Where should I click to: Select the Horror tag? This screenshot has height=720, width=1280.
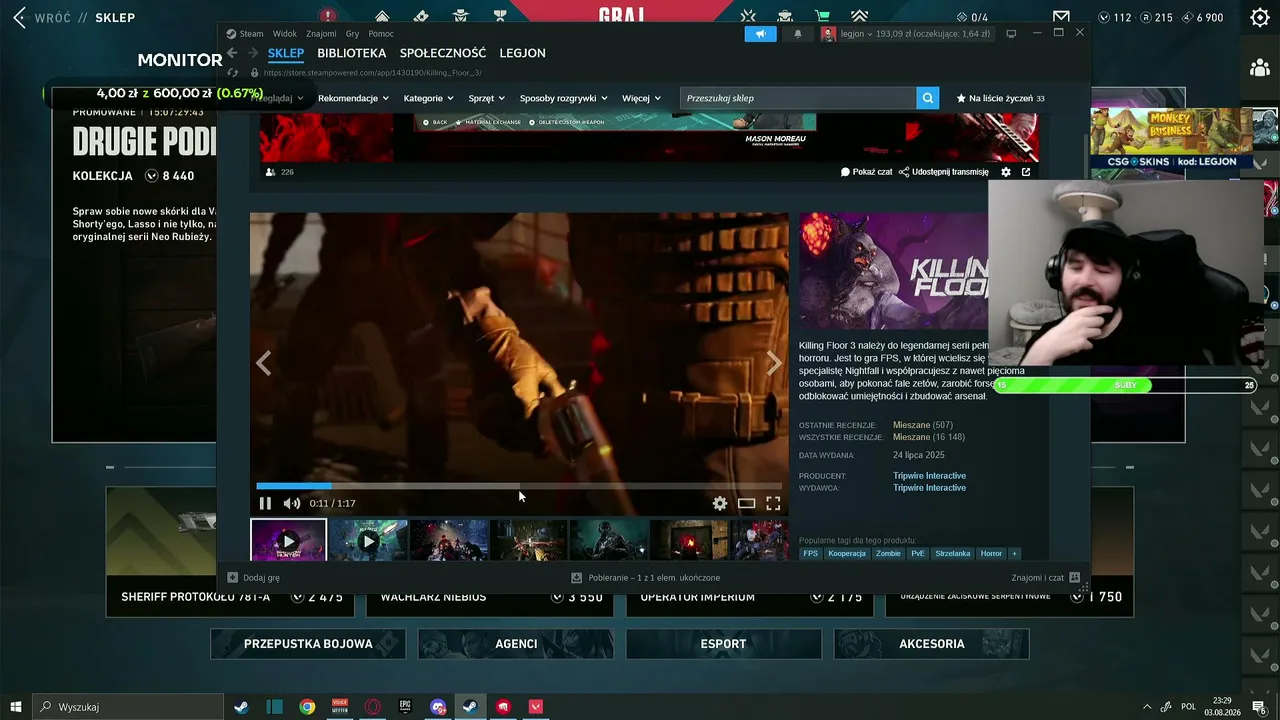(991, 554)
